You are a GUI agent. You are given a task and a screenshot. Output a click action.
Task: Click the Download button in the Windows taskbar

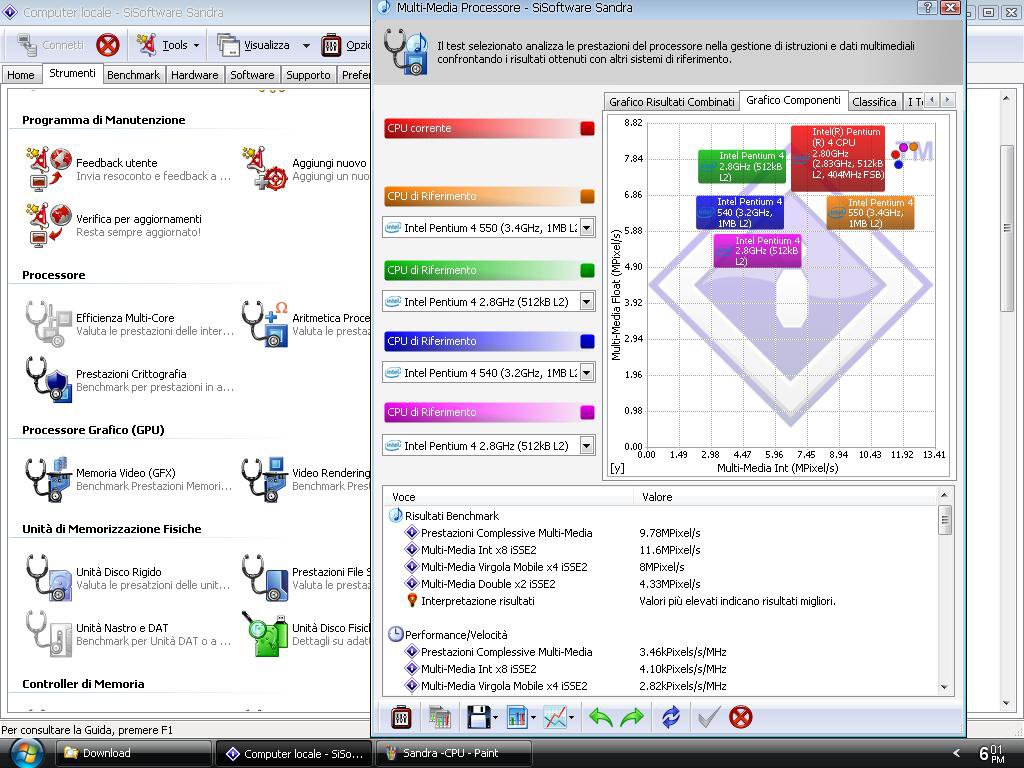[134, 754]
